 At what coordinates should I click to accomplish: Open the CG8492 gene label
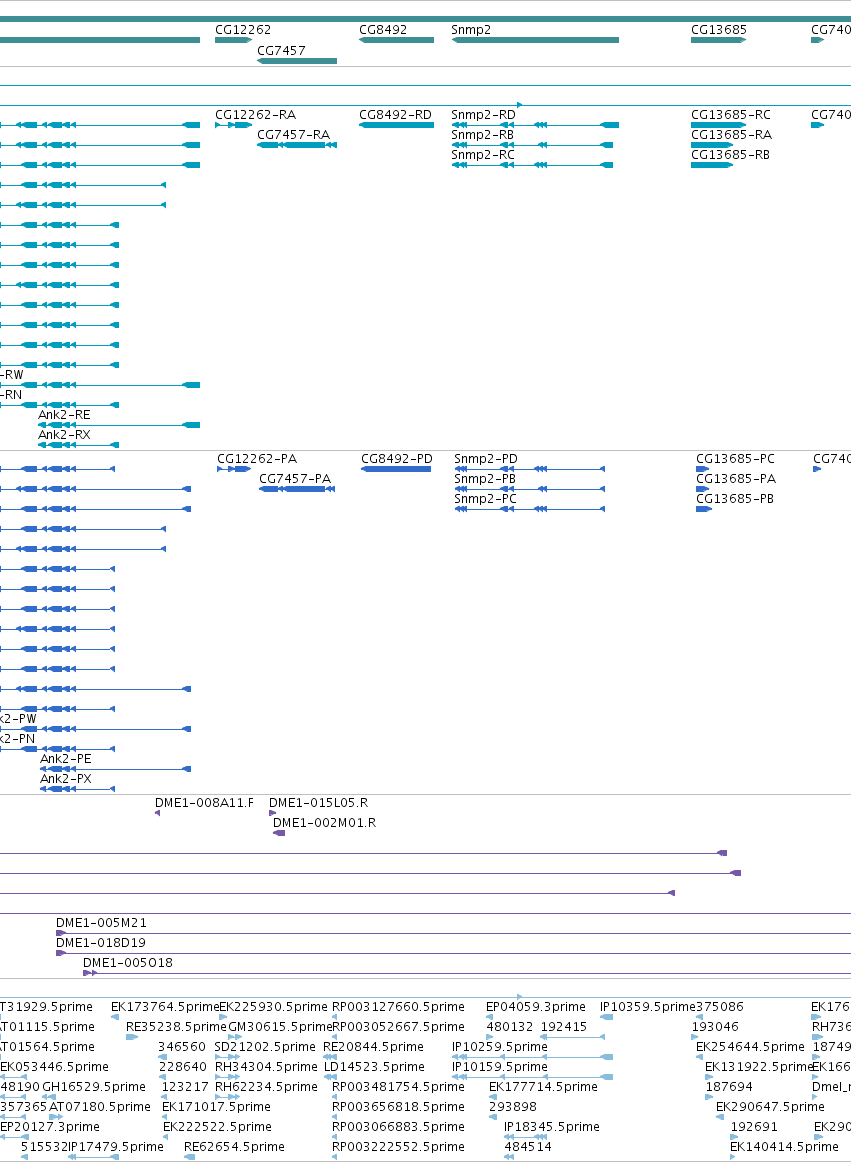[x=383, y=30]
